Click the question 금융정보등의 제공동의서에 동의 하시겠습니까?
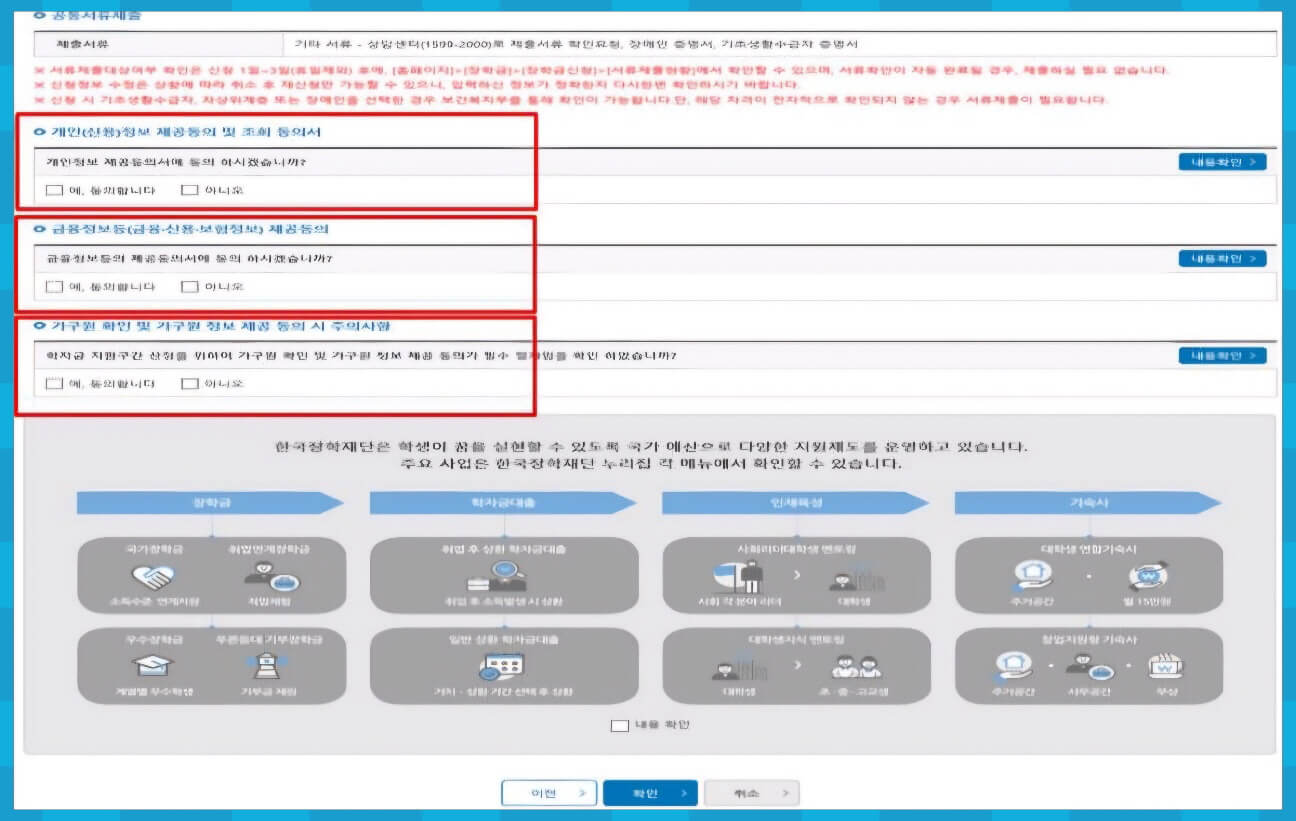The width and height of the screenshot is (1296, 821). click(189, 259)
